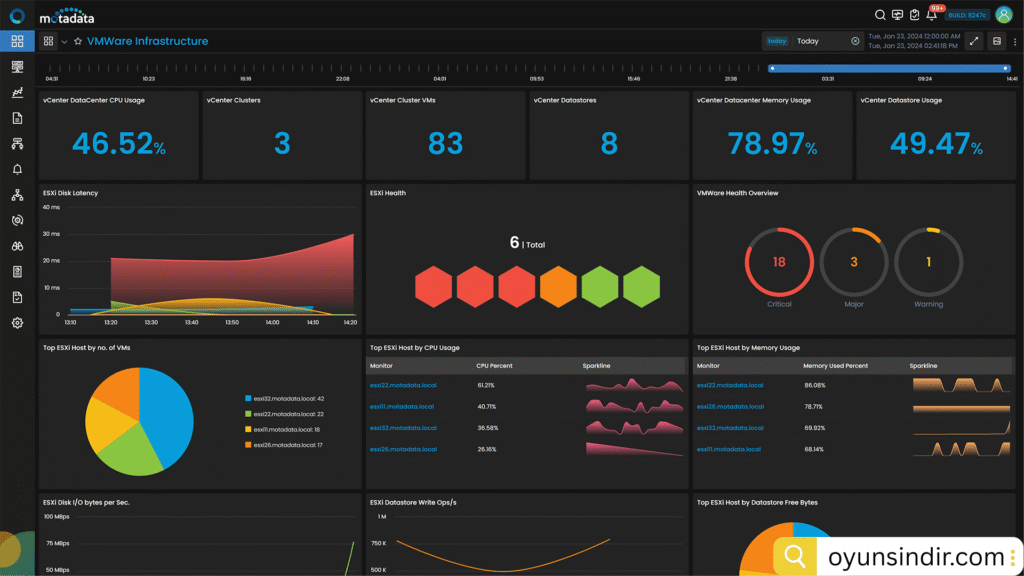Click the binoculars icon in the sidebar

pyautogui.click(x=17, y=246)
